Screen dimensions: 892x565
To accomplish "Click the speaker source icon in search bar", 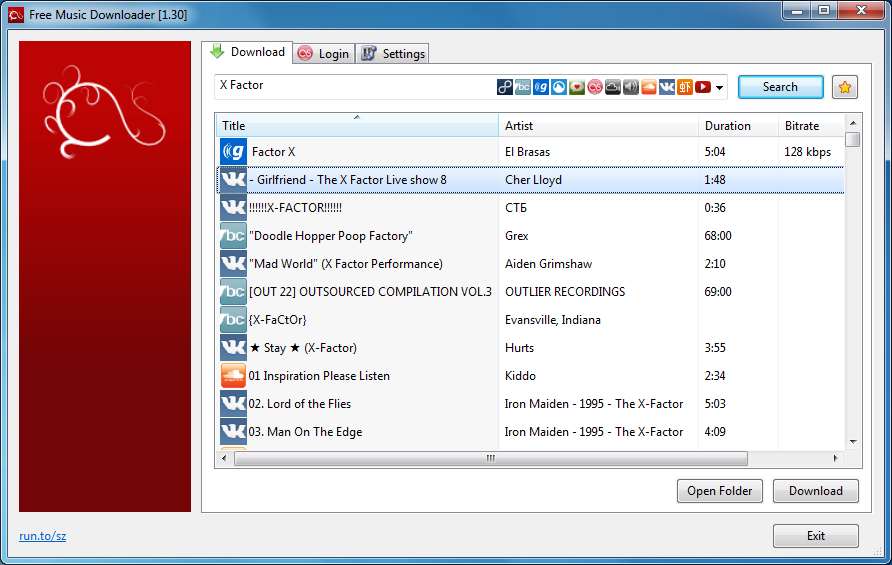I will point(631,87).
